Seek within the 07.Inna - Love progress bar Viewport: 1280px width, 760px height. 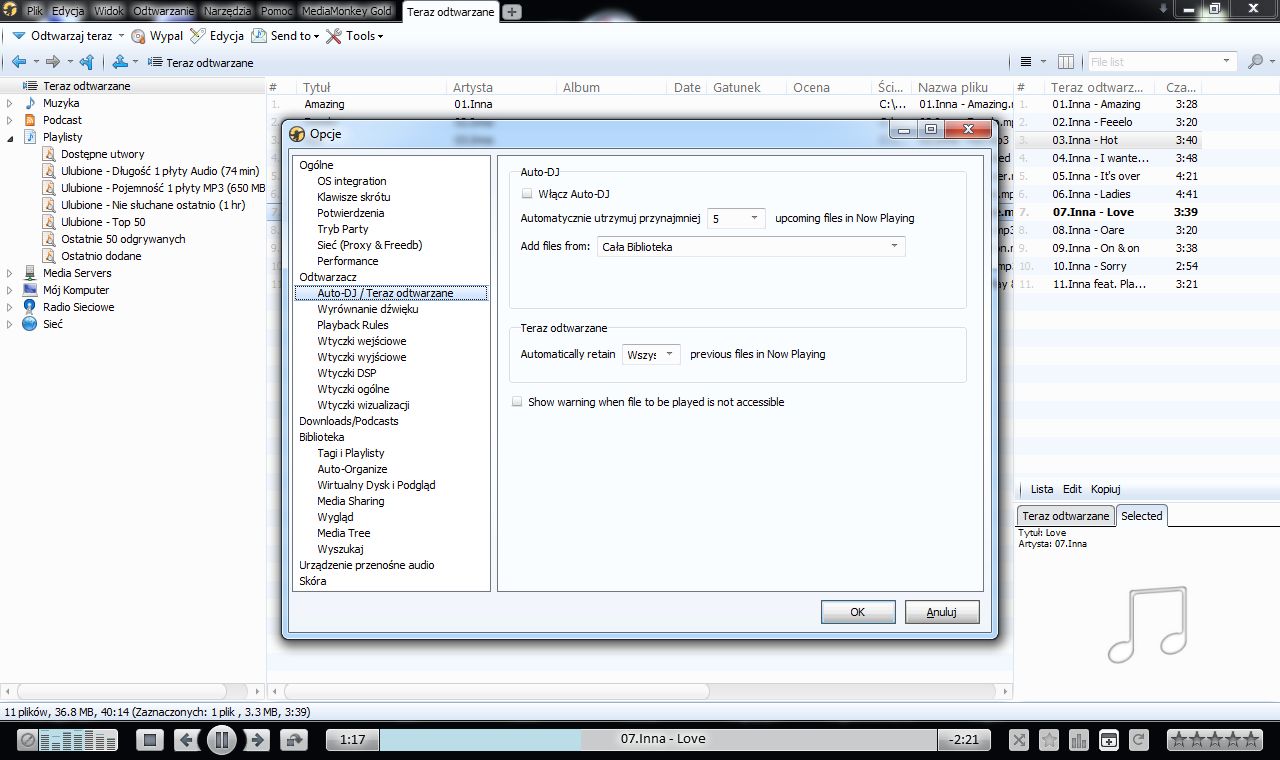coord(658,739)
